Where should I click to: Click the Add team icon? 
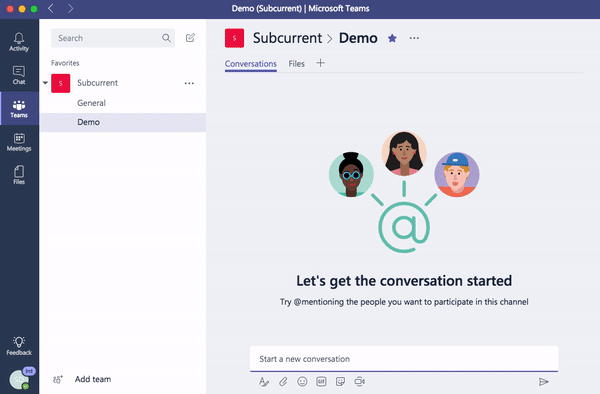[x=58, y=379]
